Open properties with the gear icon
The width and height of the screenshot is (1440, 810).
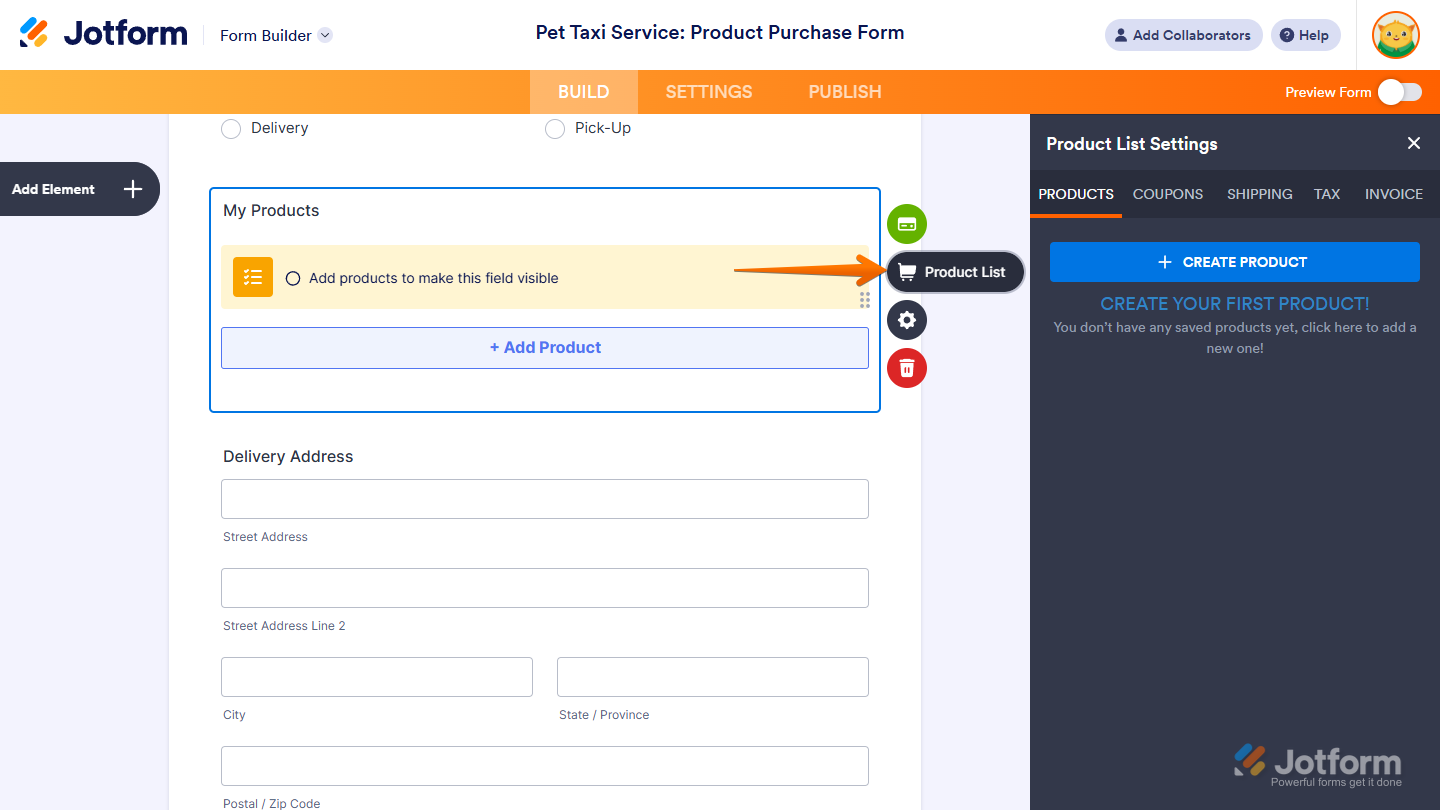[x=907, y=320]
